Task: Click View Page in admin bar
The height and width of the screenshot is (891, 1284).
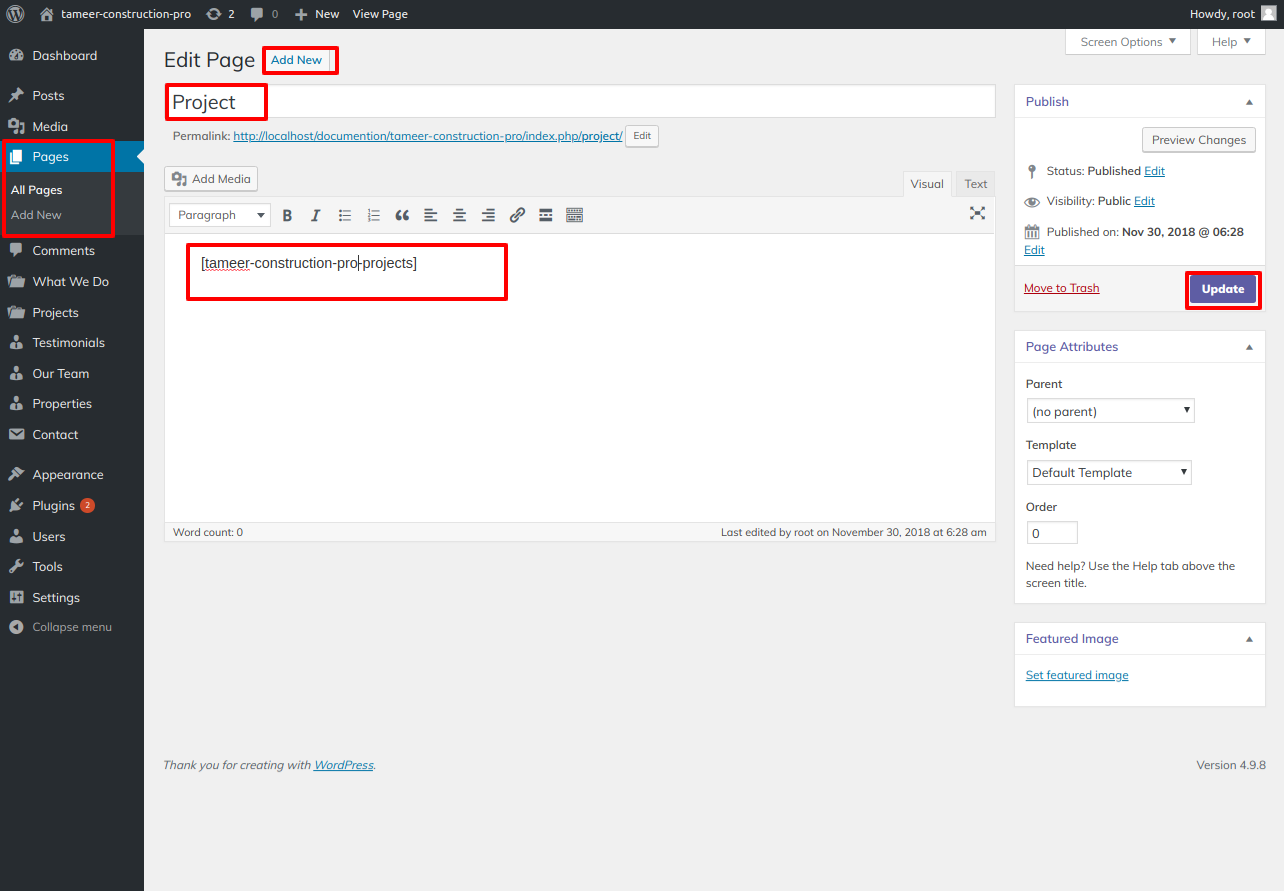Action: point(380,14)
